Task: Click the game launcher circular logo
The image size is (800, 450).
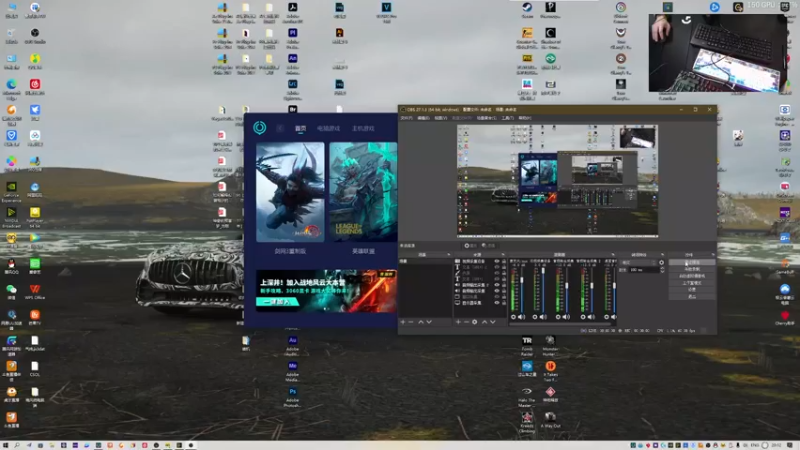Action: pos(259,128)
